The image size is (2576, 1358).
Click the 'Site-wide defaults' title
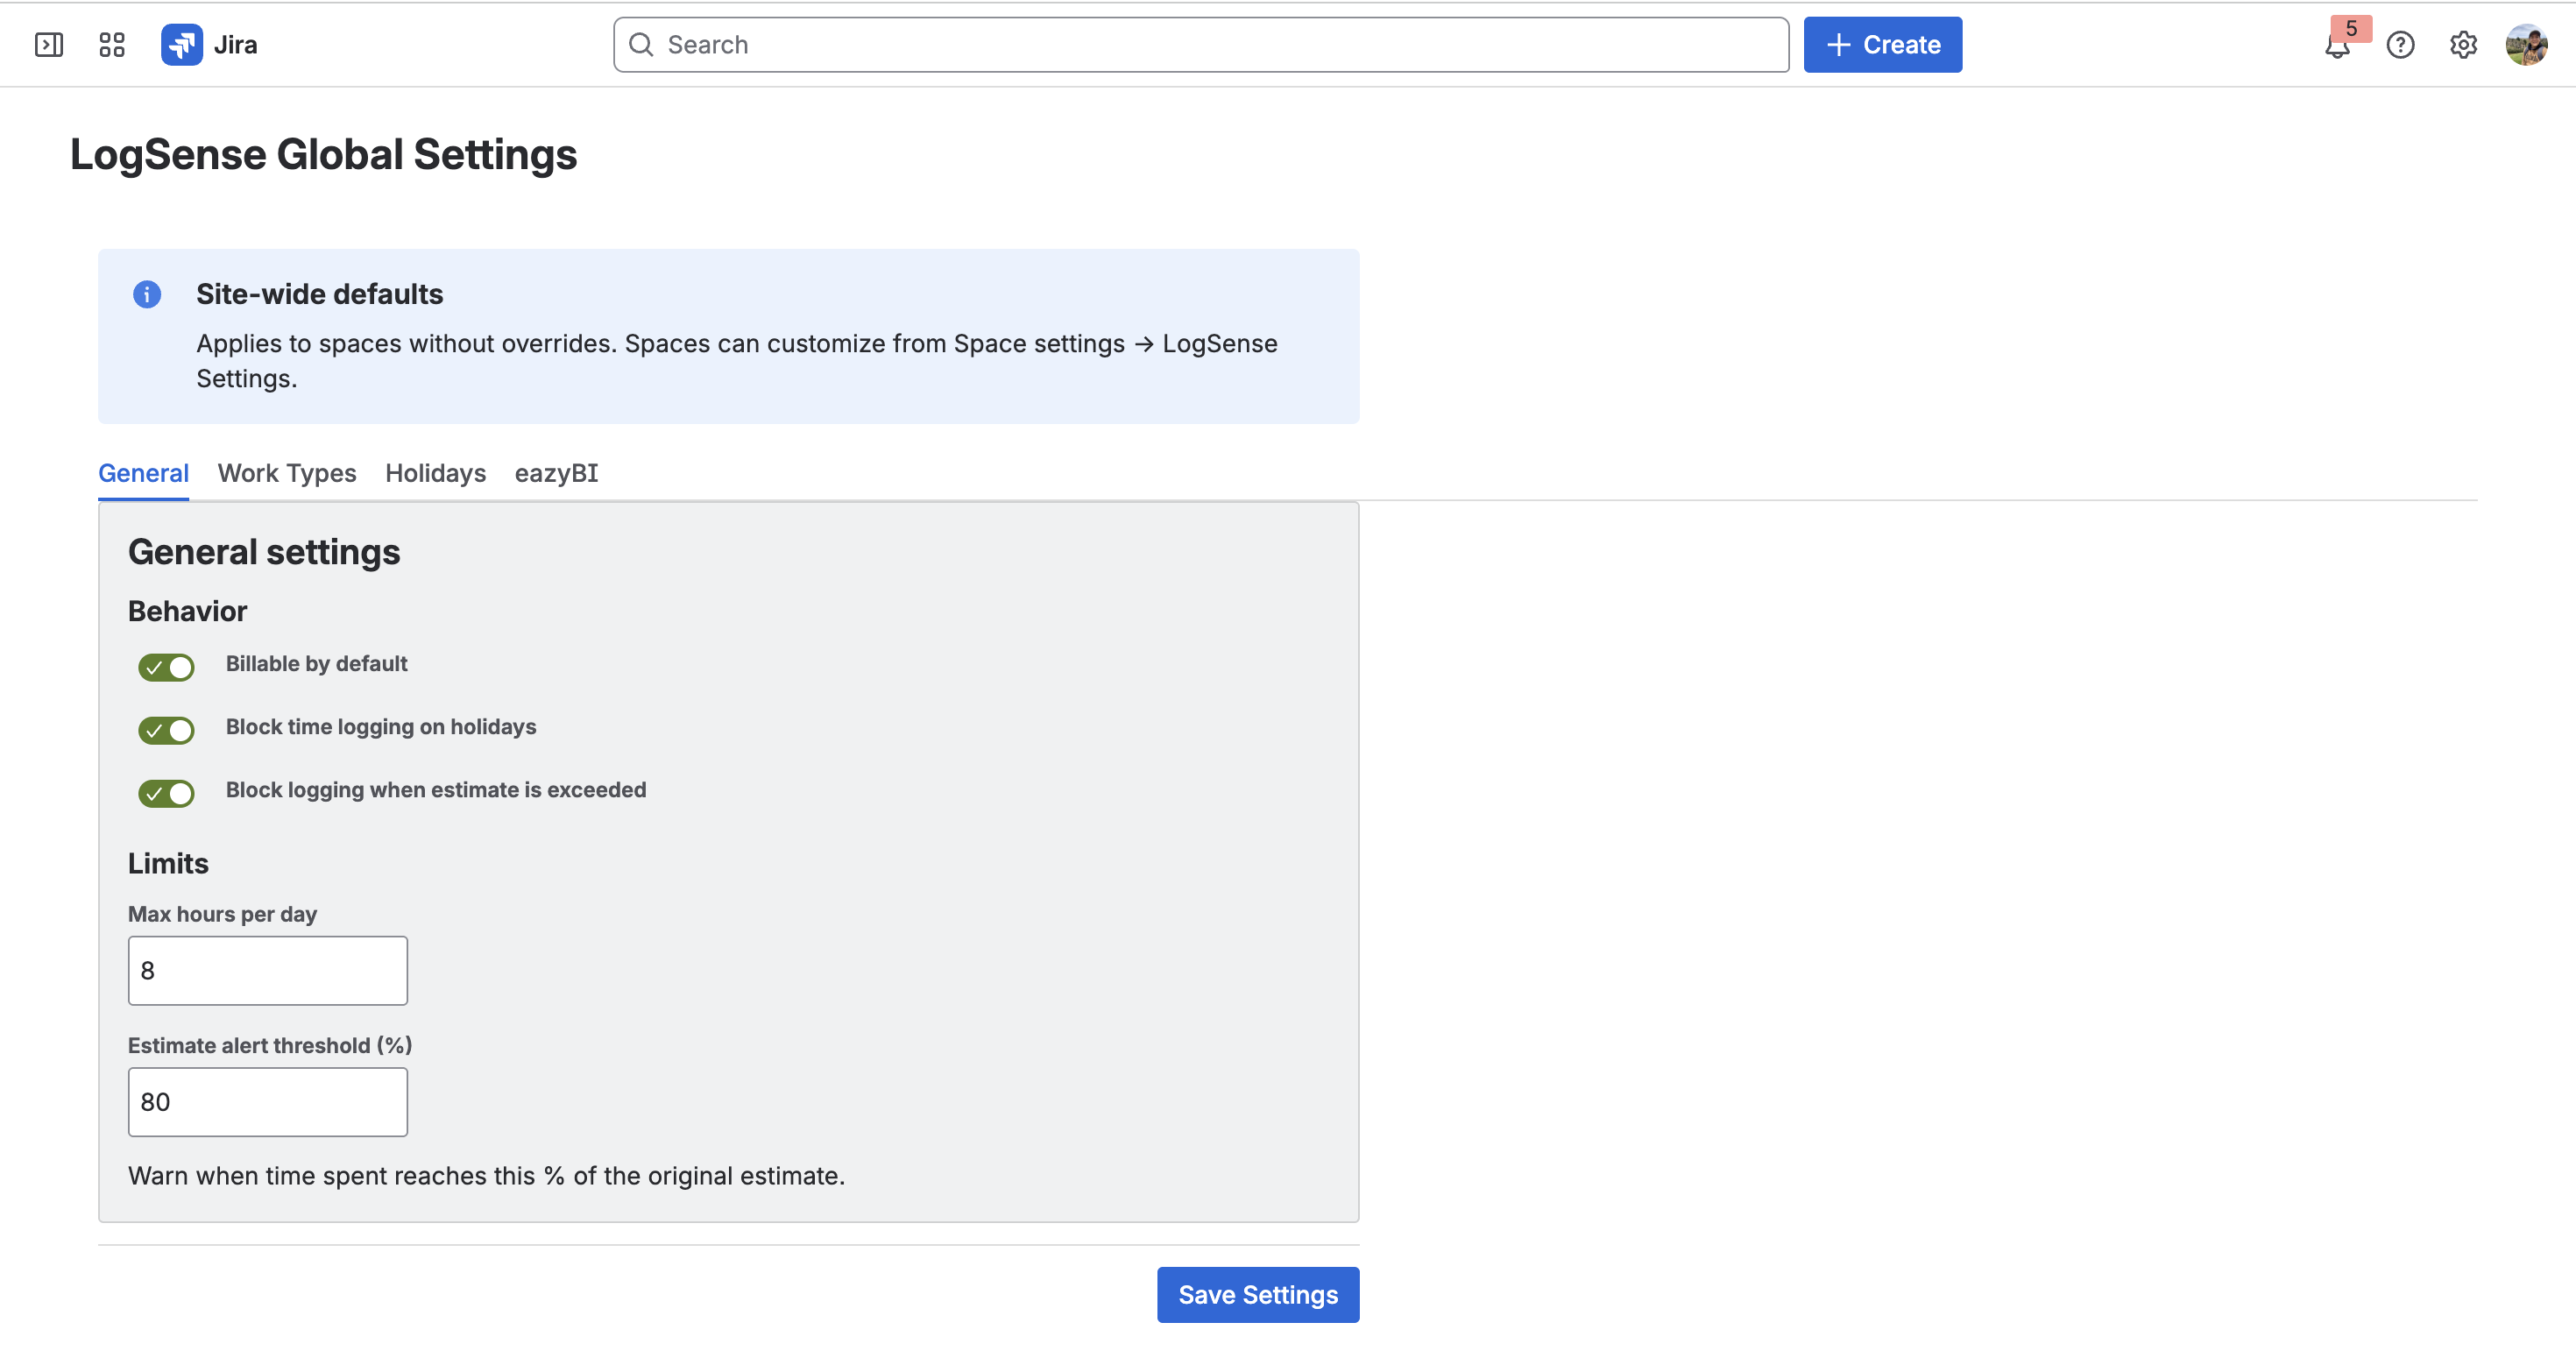click(x=319, y=294)
